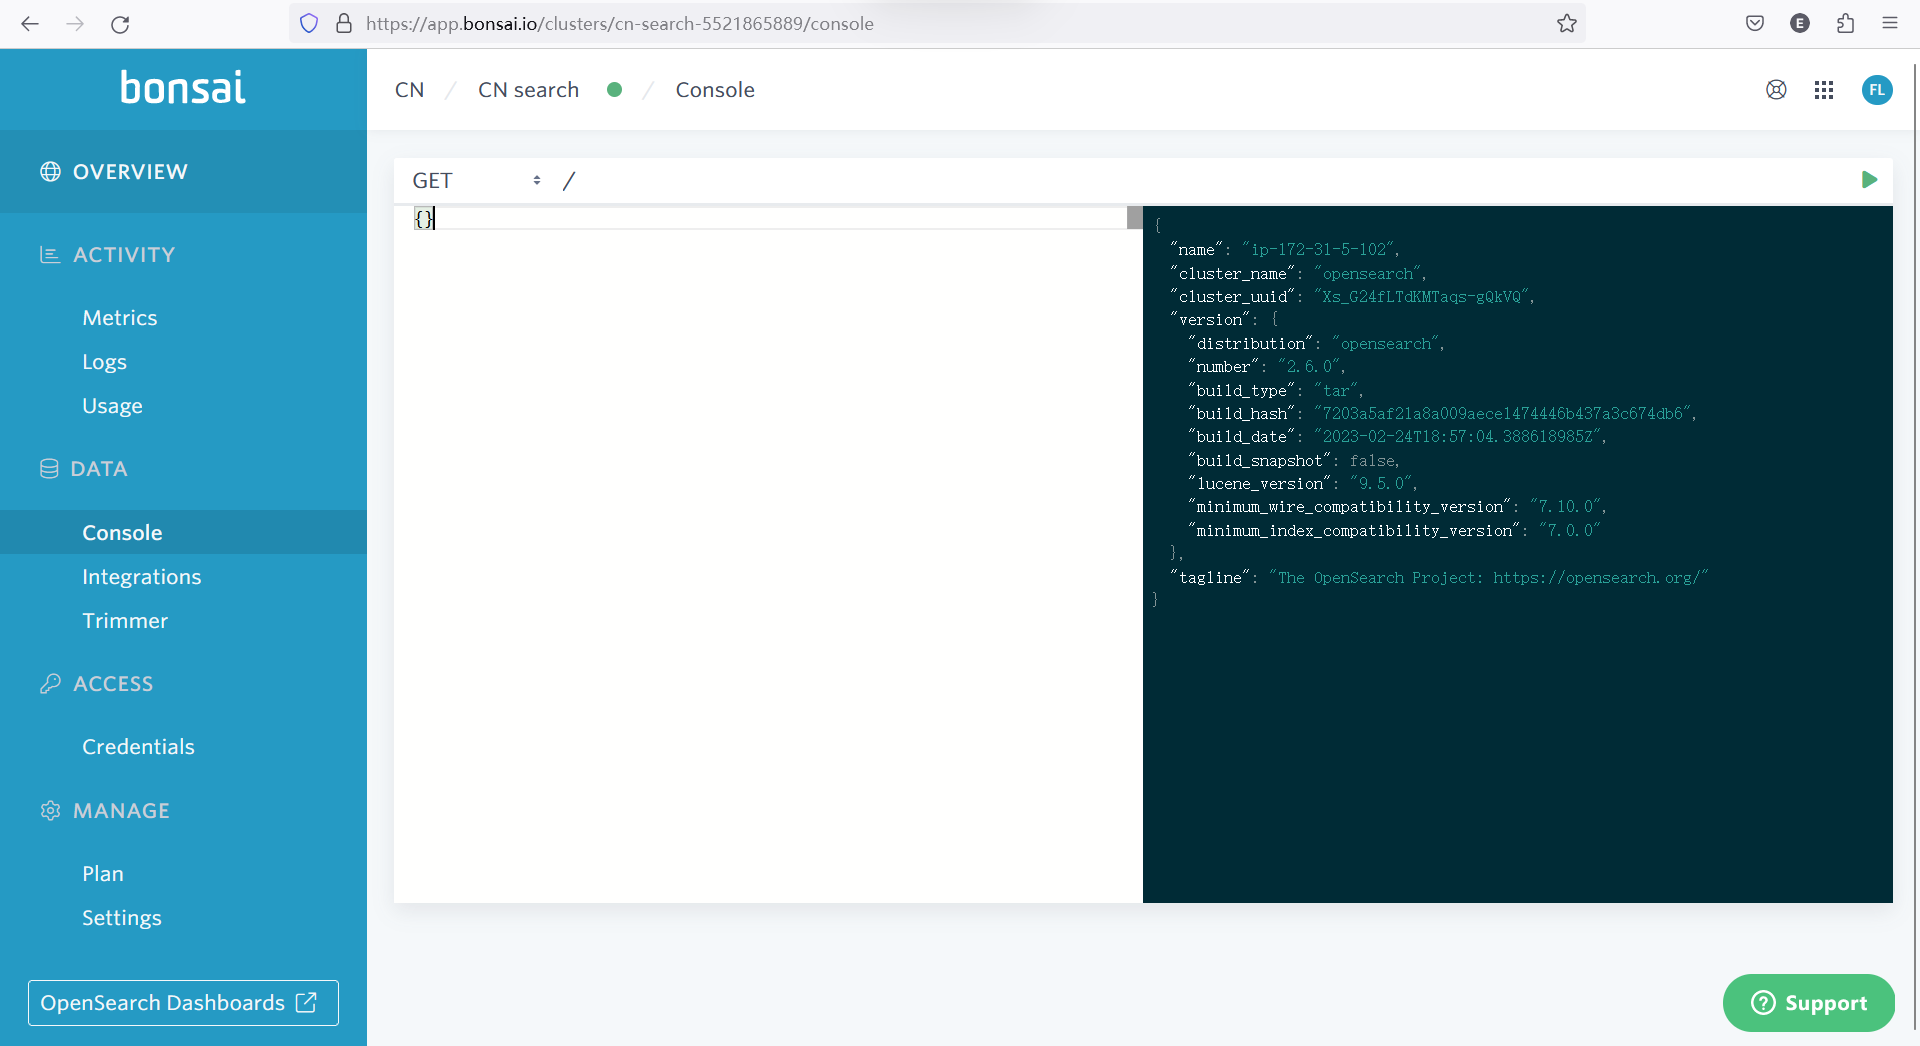Screen dimensions: 1920x1046
Task: Click the CN search breadcrumb link
Action: point(528,90)
